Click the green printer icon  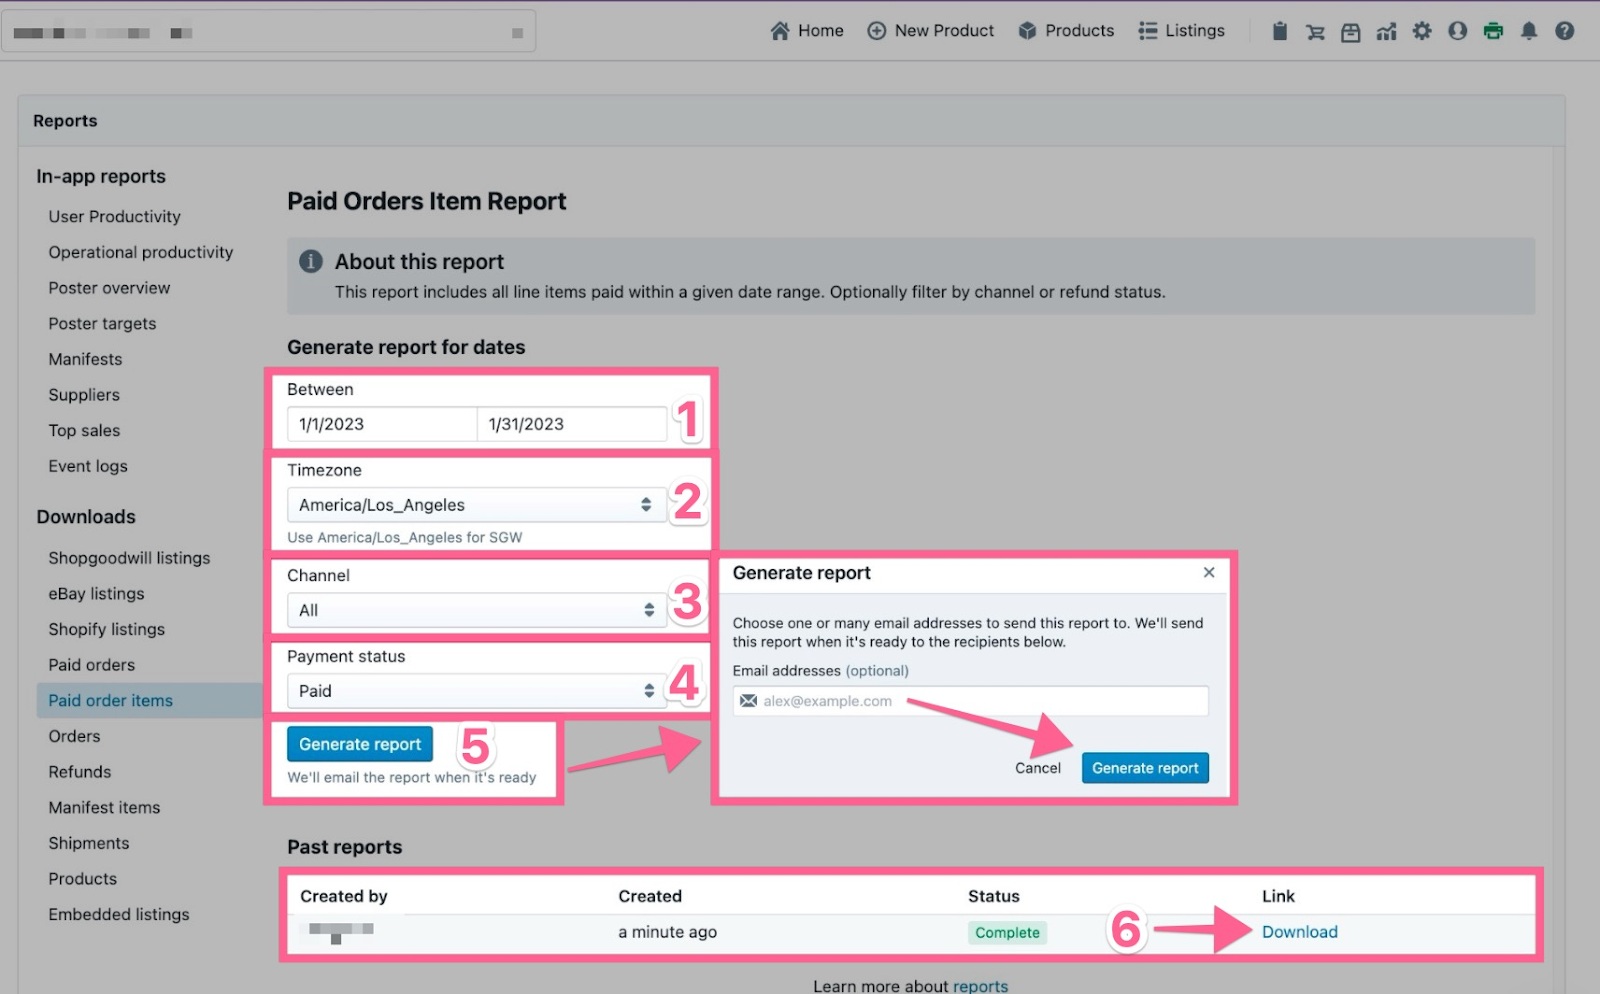1493,31
